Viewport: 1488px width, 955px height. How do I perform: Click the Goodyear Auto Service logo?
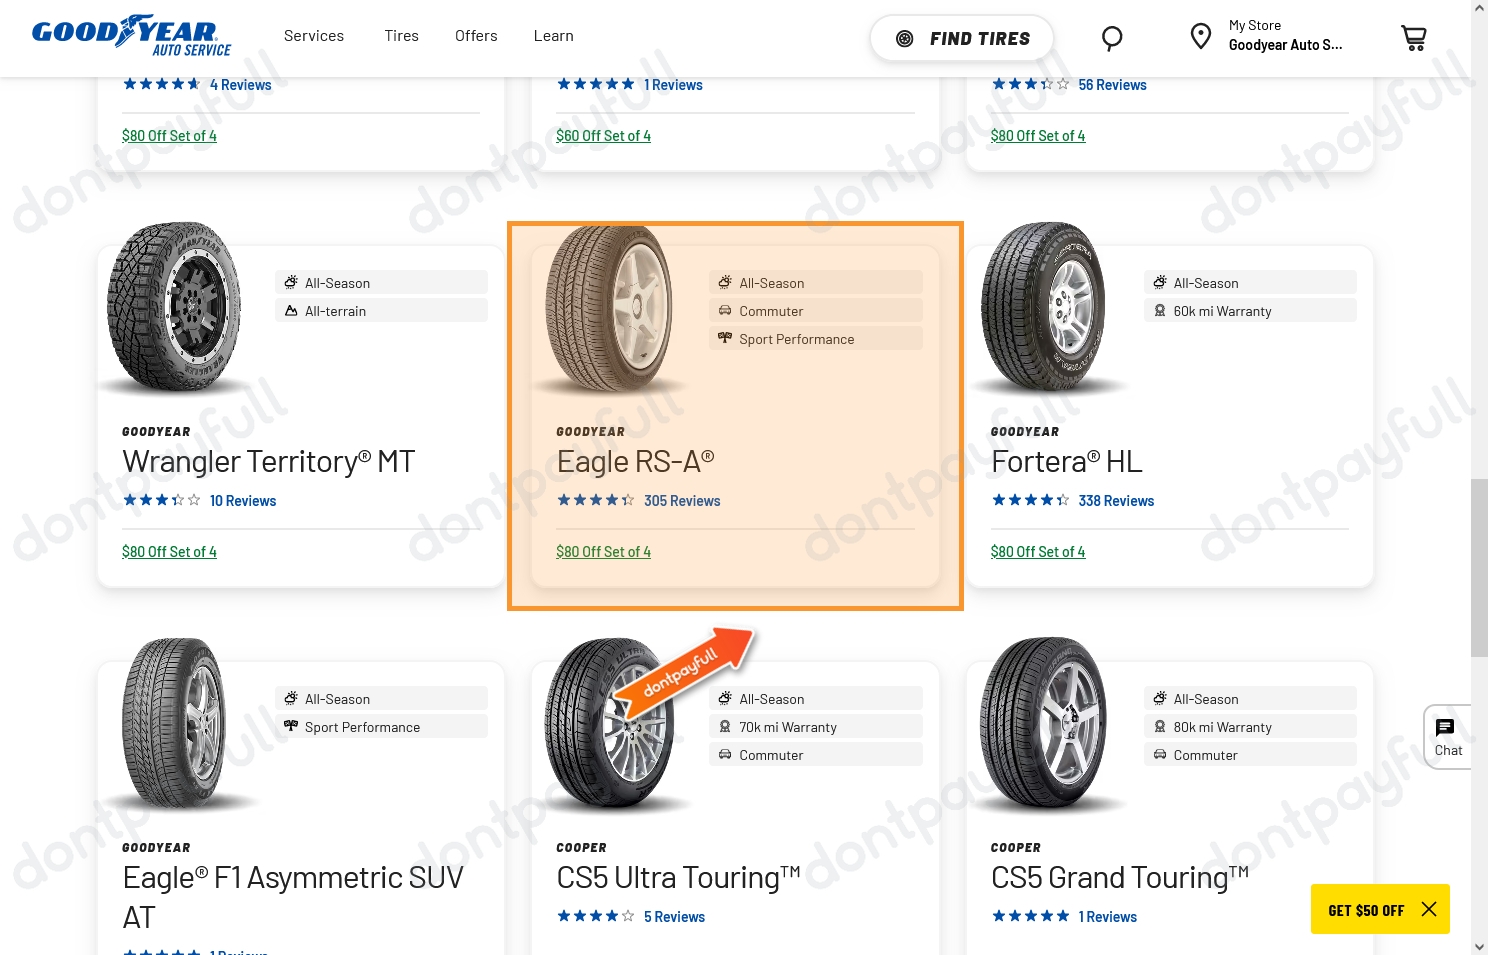coord(131,36)
